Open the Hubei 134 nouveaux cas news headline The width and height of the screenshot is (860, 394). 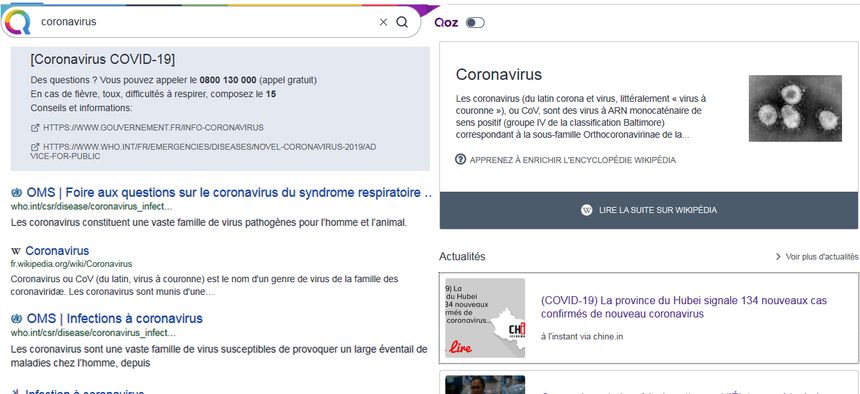point(683,307)
